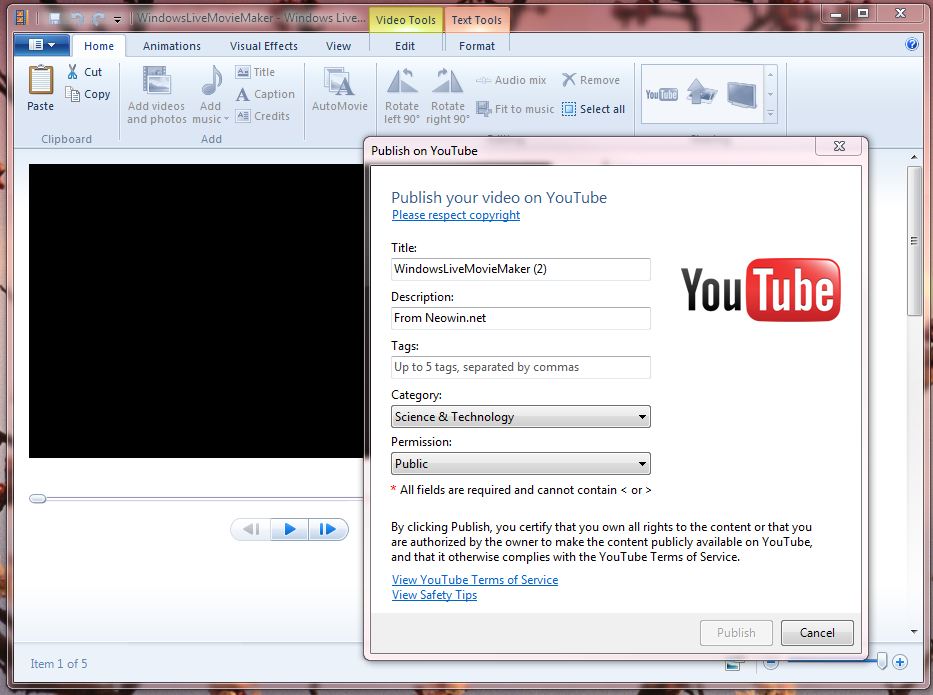Screen dimensions: 933x695
Task: Click the Movie Maker app icon in title bar
Action: [x=21, y=18]
